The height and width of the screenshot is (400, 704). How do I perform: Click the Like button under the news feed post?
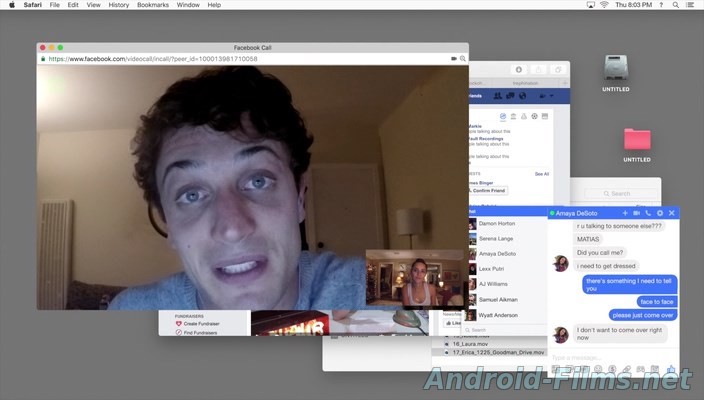[x=453, y=323]
